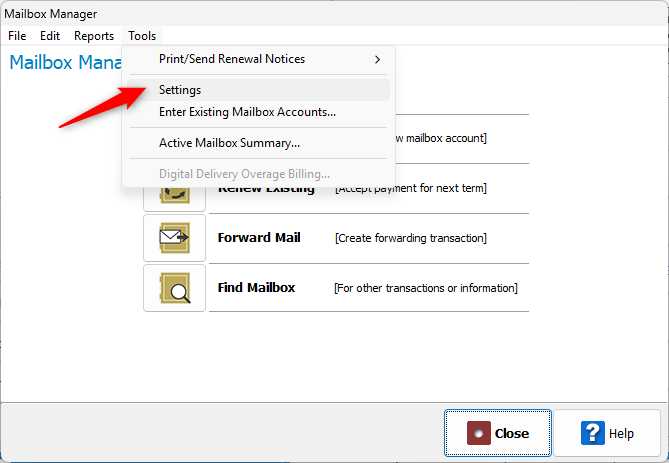Click the Tools menu
669x463 pixels.
click(142, 36)
